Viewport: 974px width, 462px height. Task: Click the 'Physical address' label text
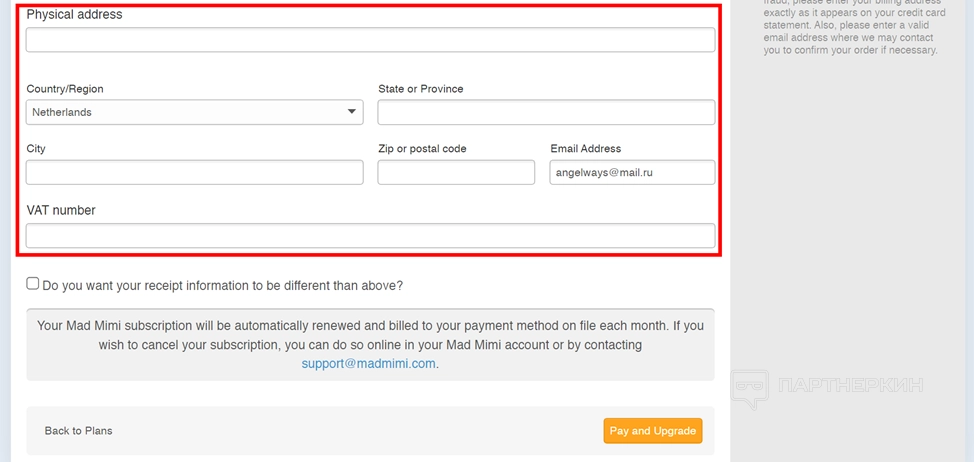coord(74,15)
